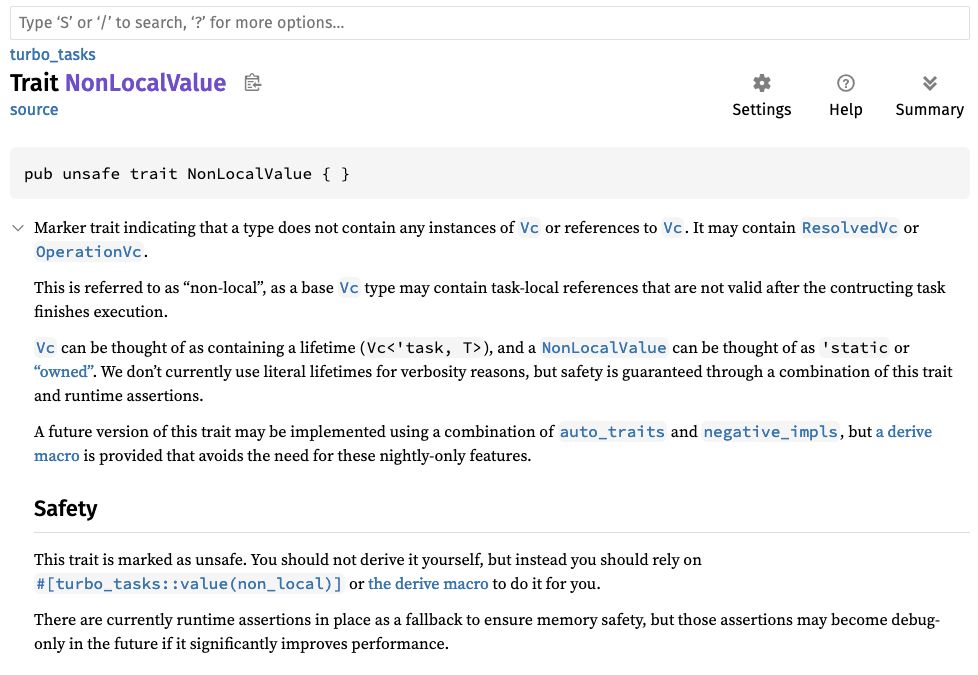This screenshot has height=675, width=978.
Task: Focus the search input field
Action: 489,22
